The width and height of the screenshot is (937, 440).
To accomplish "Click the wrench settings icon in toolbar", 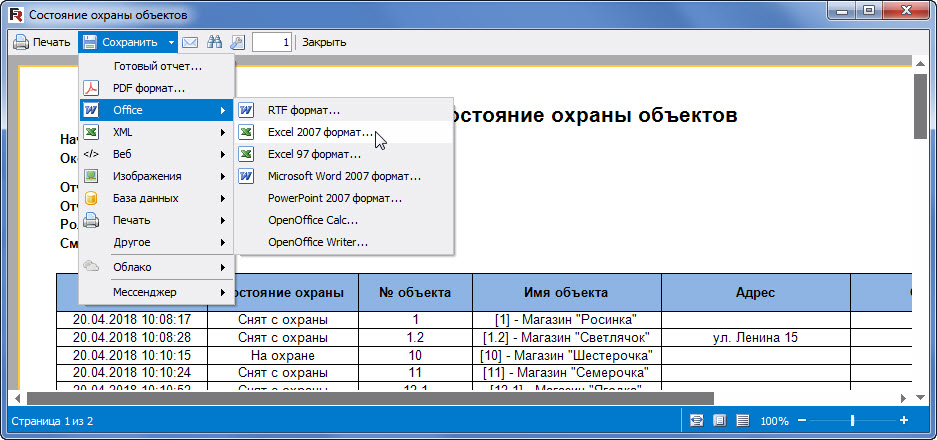I will [x=237, y=42].
